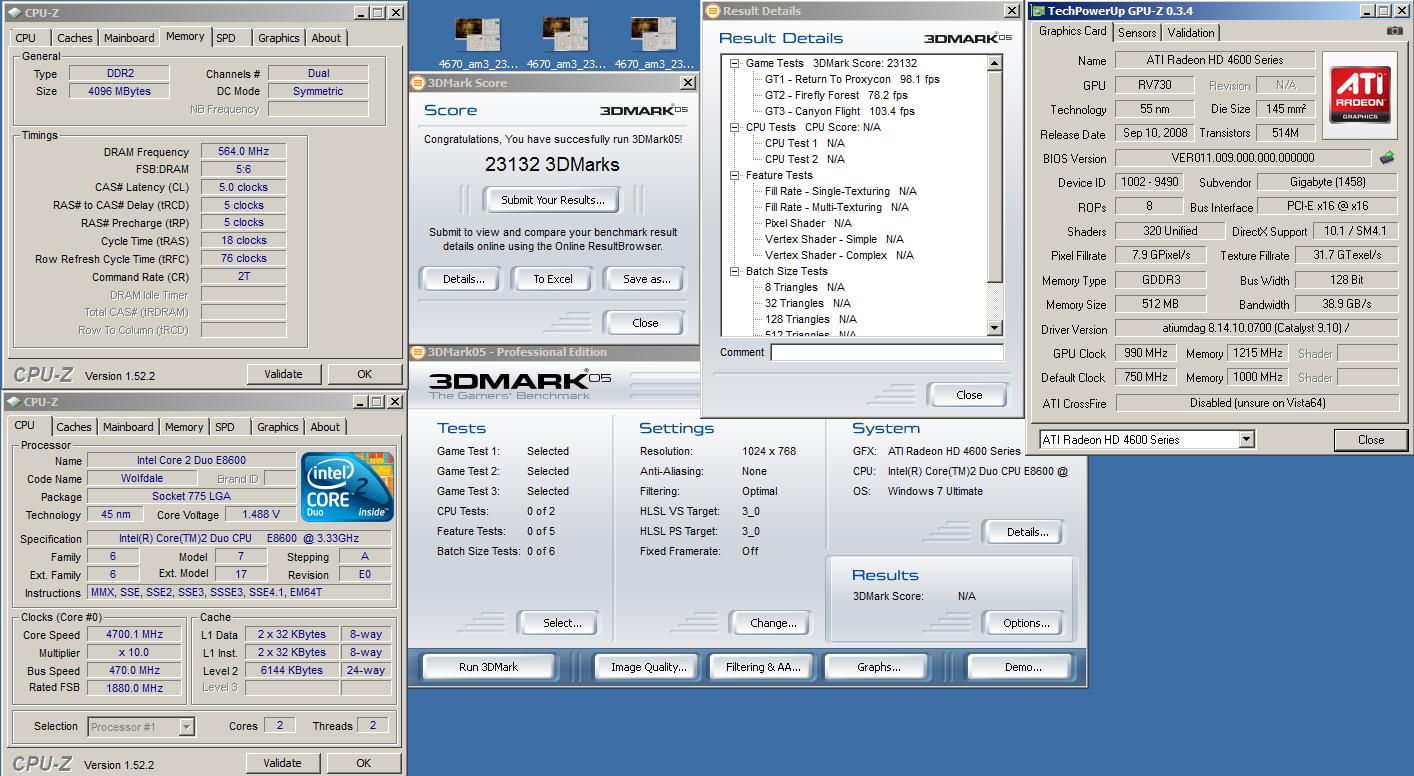1414x776 pixels.
Task: Click 3DMark05 Professional Edition title icon
Action: [x=419, y=352]
